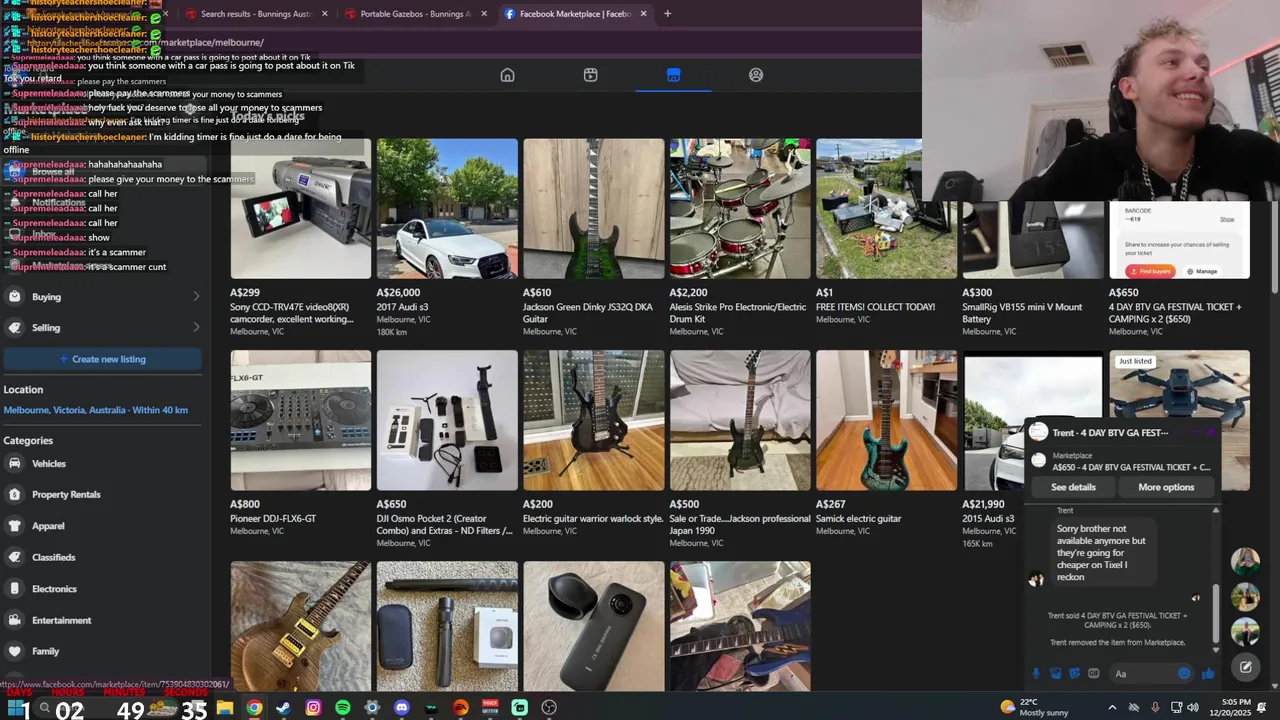The image size is (1280, 720).
Task: Click See details in chat popup
Action: (x=1073, y=487)
